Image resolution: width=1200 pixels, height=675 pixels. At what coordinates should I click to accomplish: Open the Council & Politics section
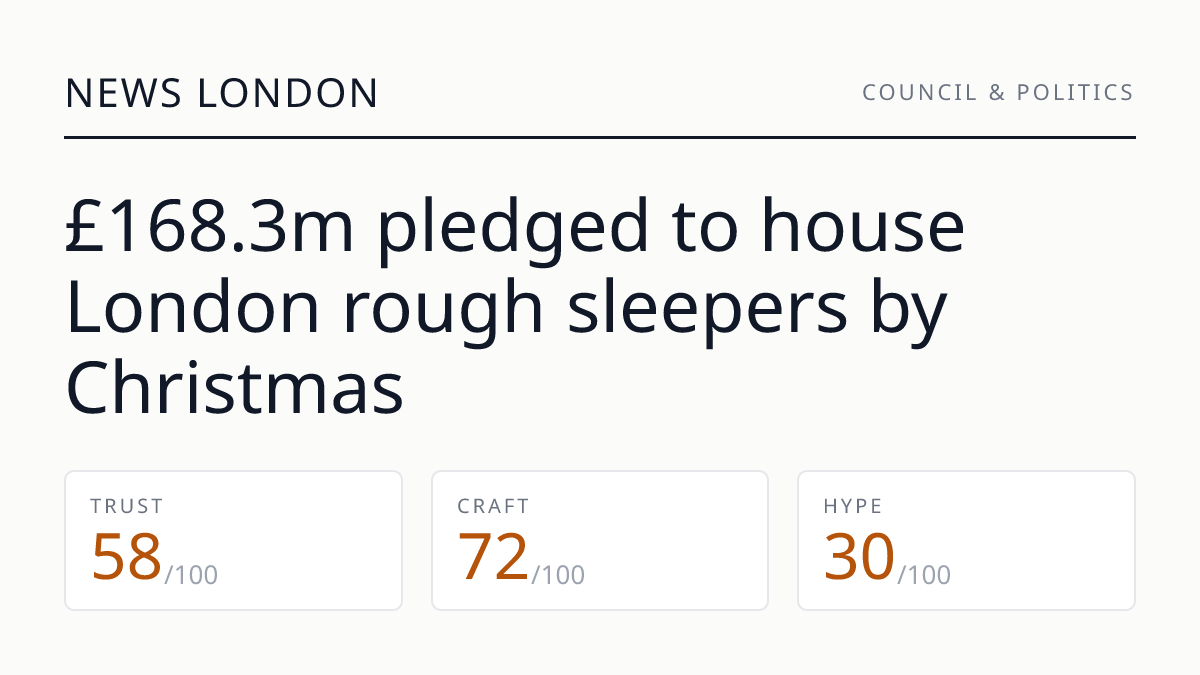point(998,93)
